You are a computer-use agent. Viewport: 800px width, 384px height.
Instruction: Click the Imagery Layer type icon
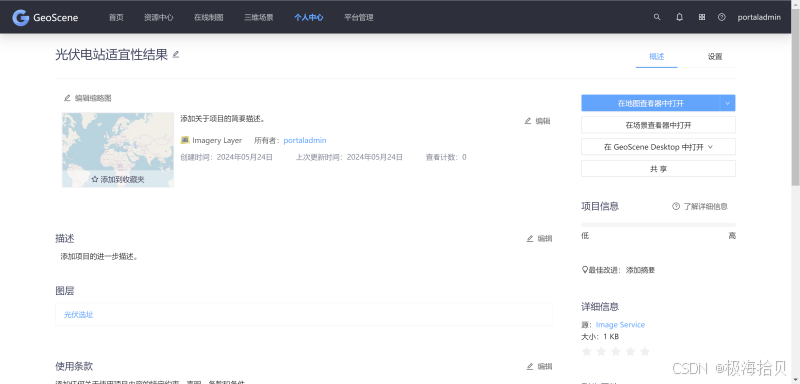(185, 140)
